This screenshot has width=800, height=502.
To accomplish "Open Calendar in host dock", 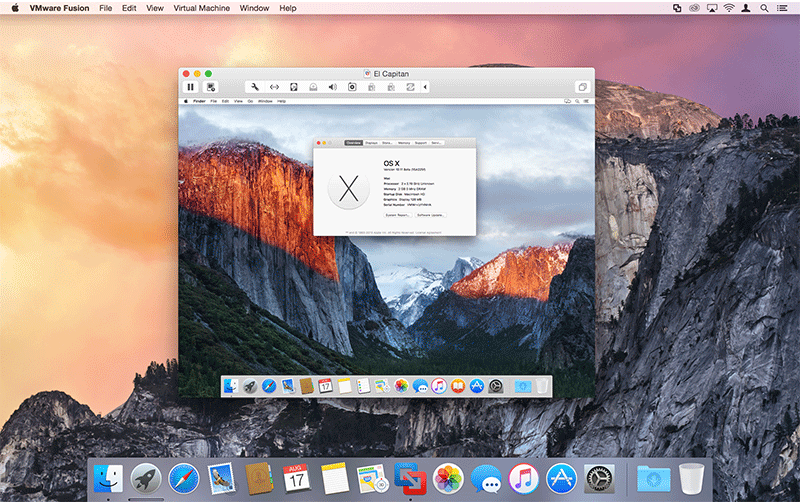I will point(296,479).
